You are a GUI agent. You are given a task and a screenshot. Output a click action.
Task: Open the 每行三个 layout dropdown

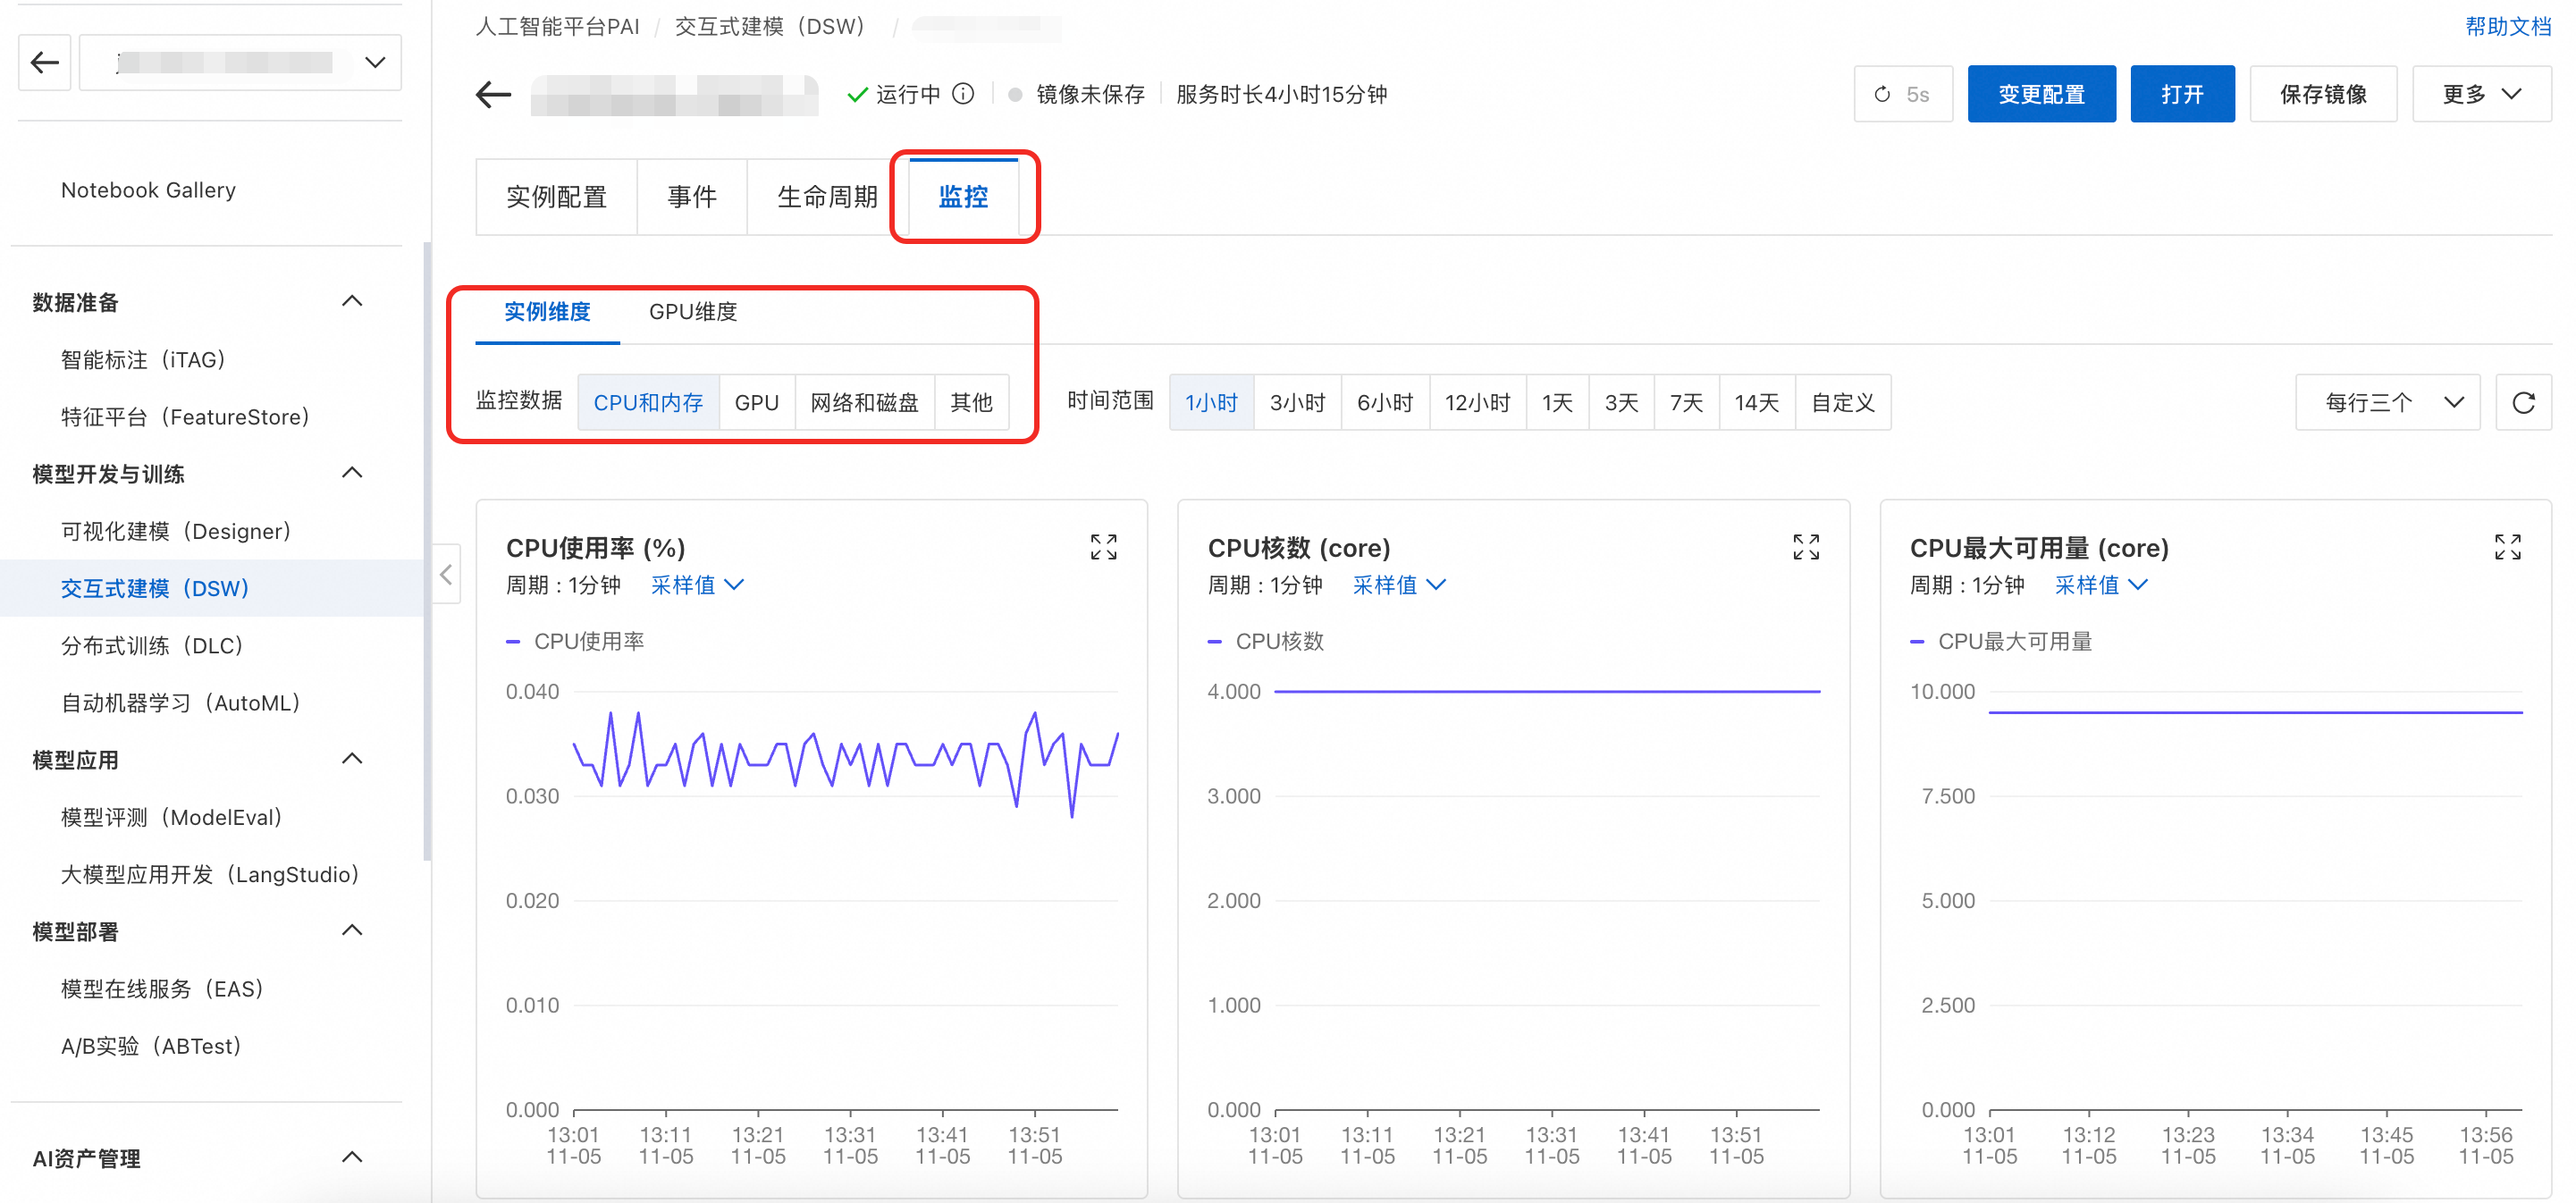[2387, 402]
